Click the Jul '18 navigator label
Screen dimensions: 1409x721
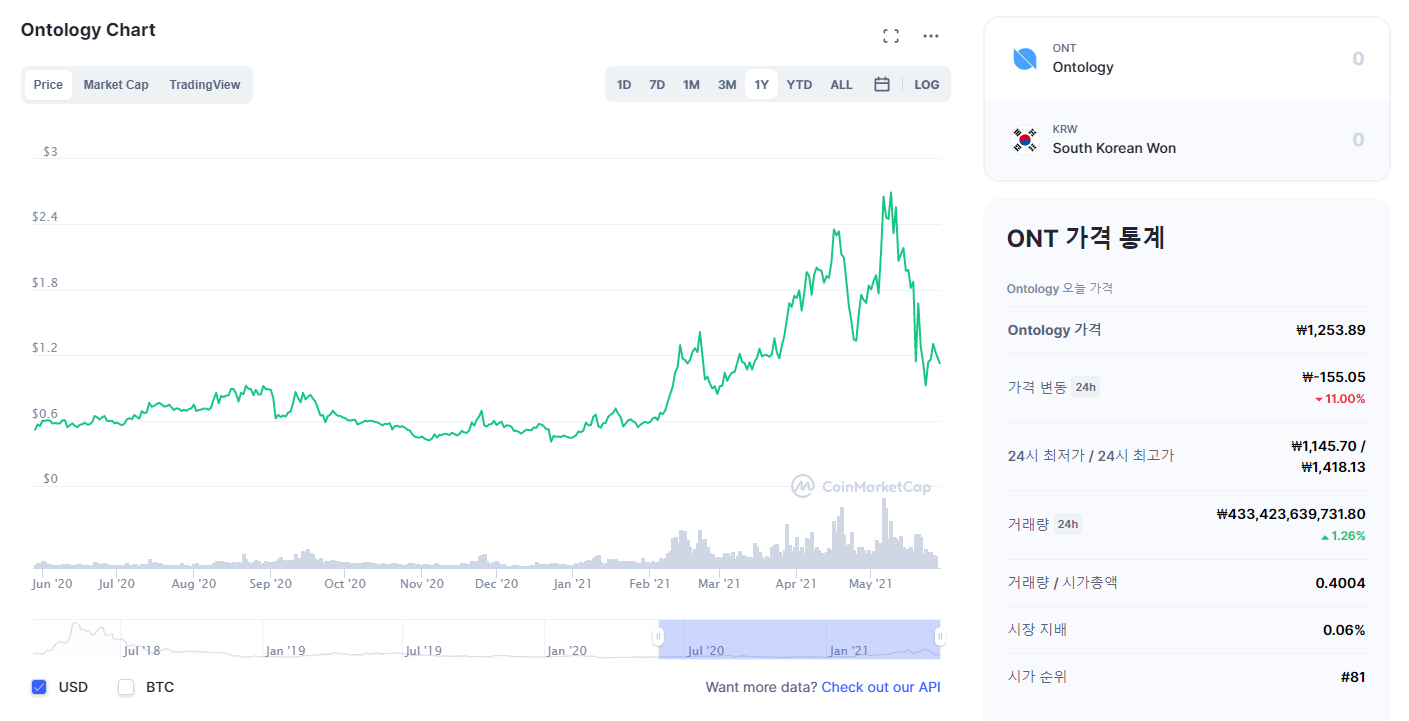(x=142, y=651)
